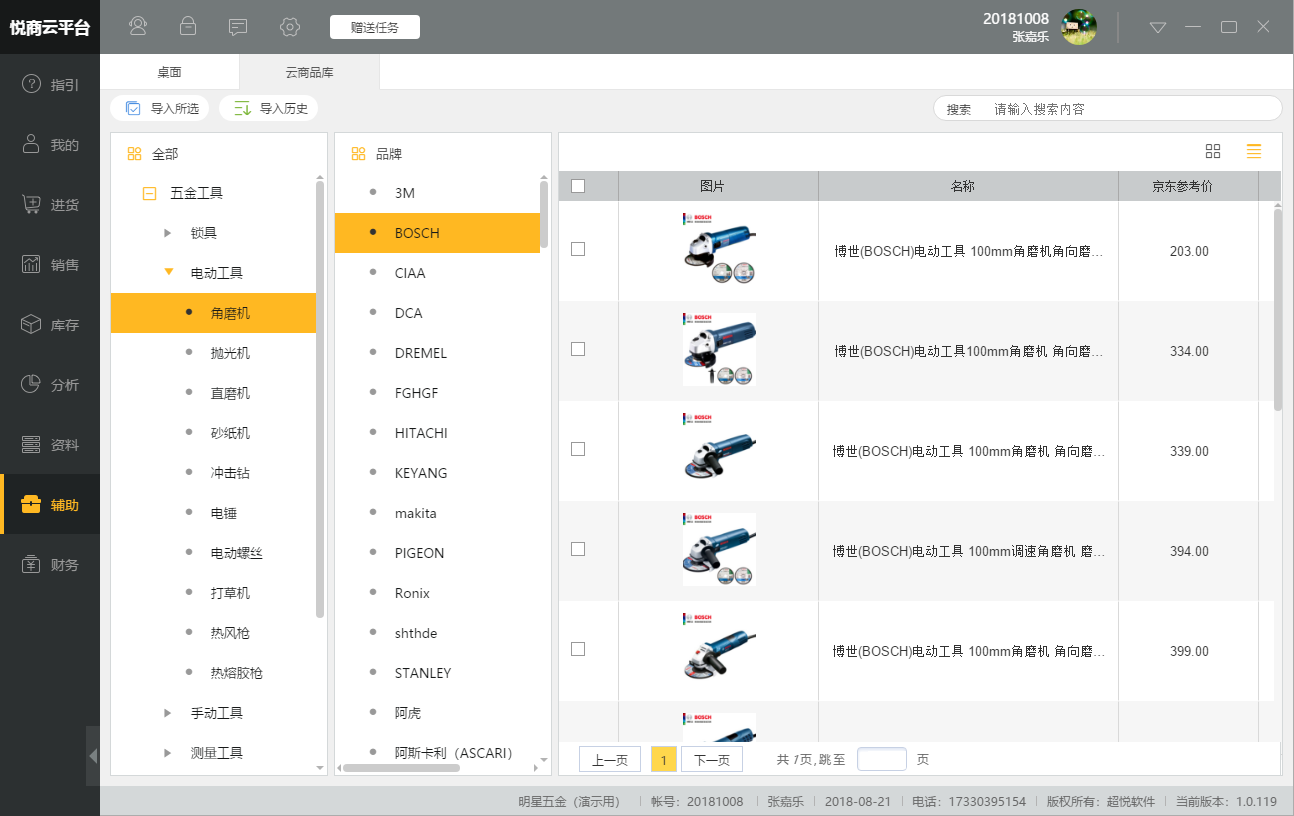This screenshot has height=816, width=1294.
Task: Select the 冲击钻 category
Action: [213, 473]
